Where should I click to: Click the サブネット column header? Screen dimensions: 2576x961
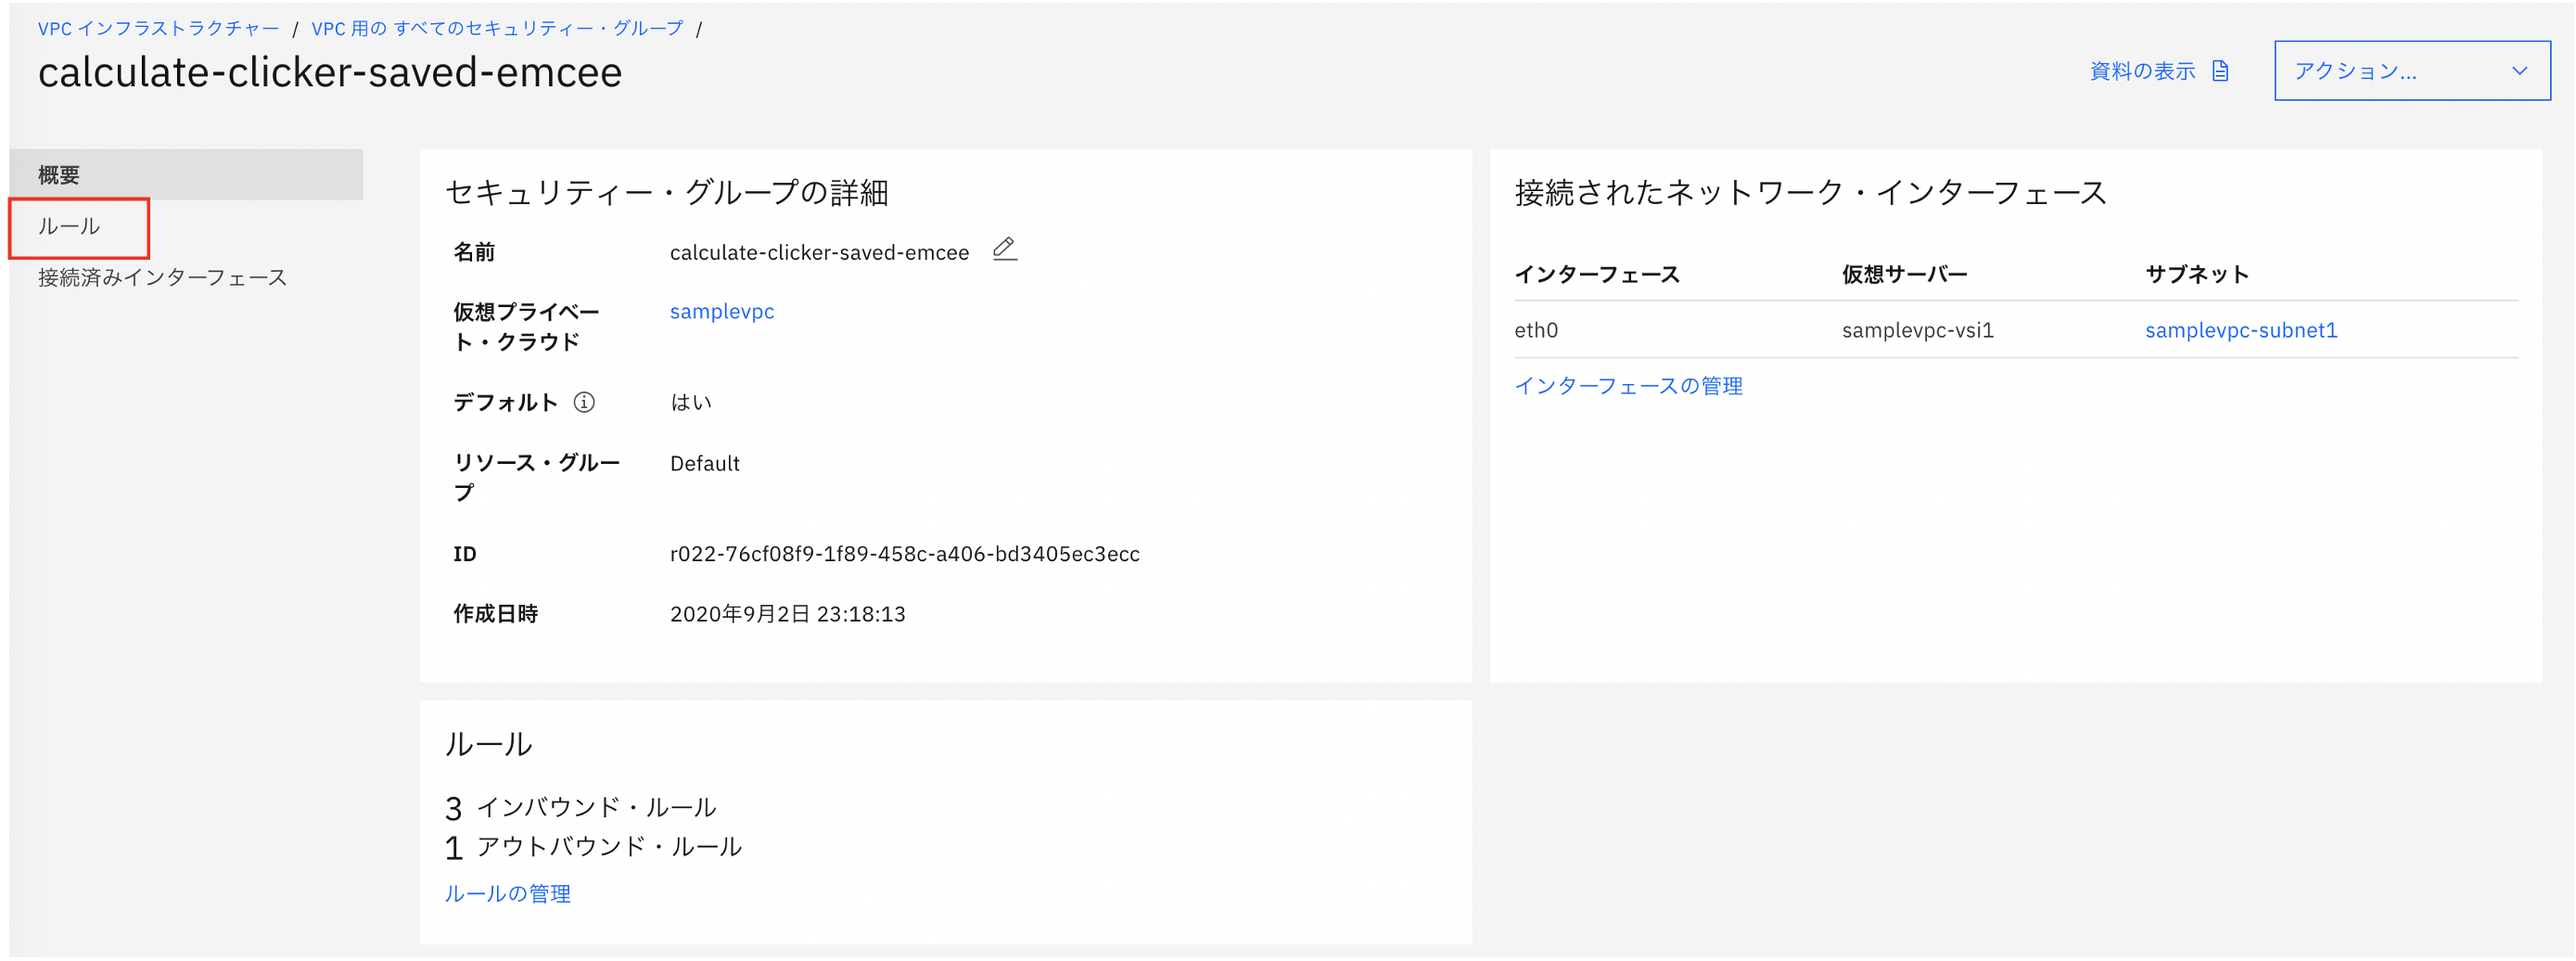click(2196, 274)
